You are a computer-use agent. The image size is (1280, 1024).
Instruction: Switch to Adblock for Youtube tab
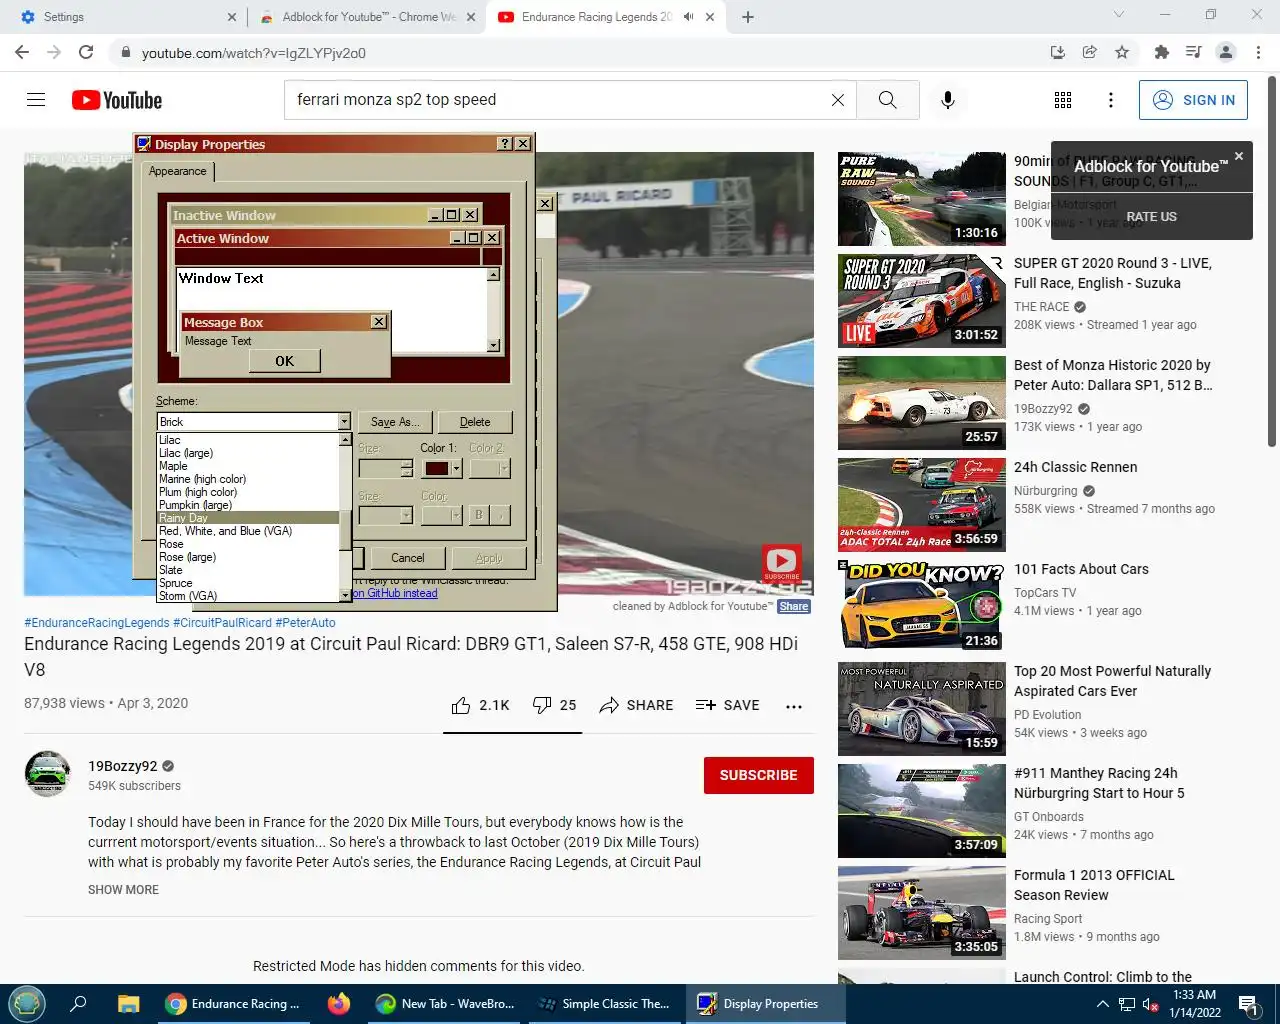pos(366,17)
